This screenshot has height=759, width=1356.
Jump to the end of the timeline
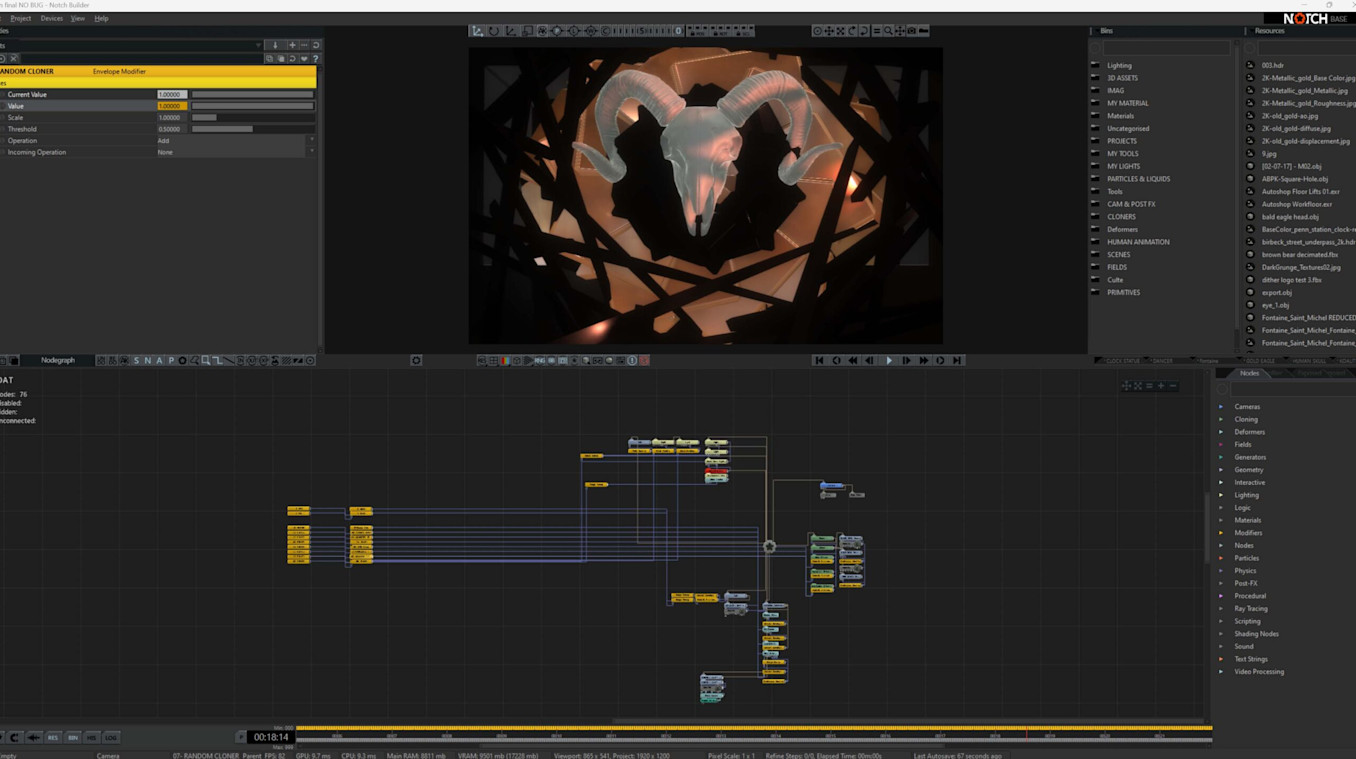(x=957, y=360)
